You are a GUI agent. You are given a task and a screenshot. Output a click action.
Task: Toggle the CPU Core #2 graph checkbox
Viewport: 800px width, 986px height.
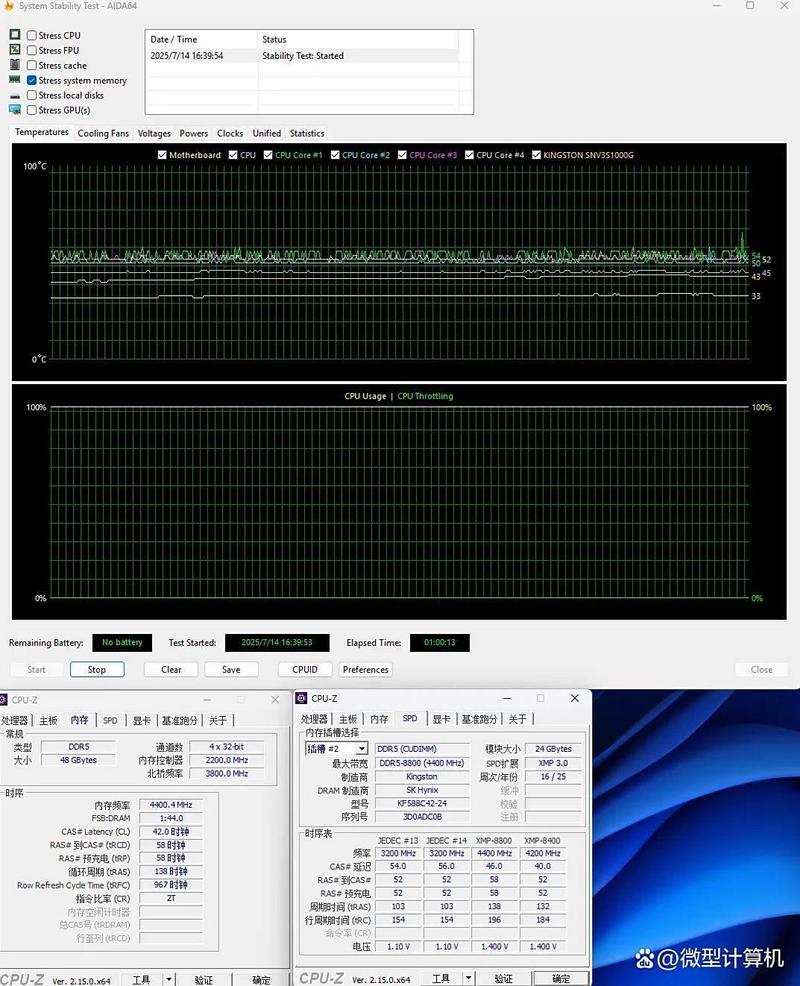(x=335, y=155)
